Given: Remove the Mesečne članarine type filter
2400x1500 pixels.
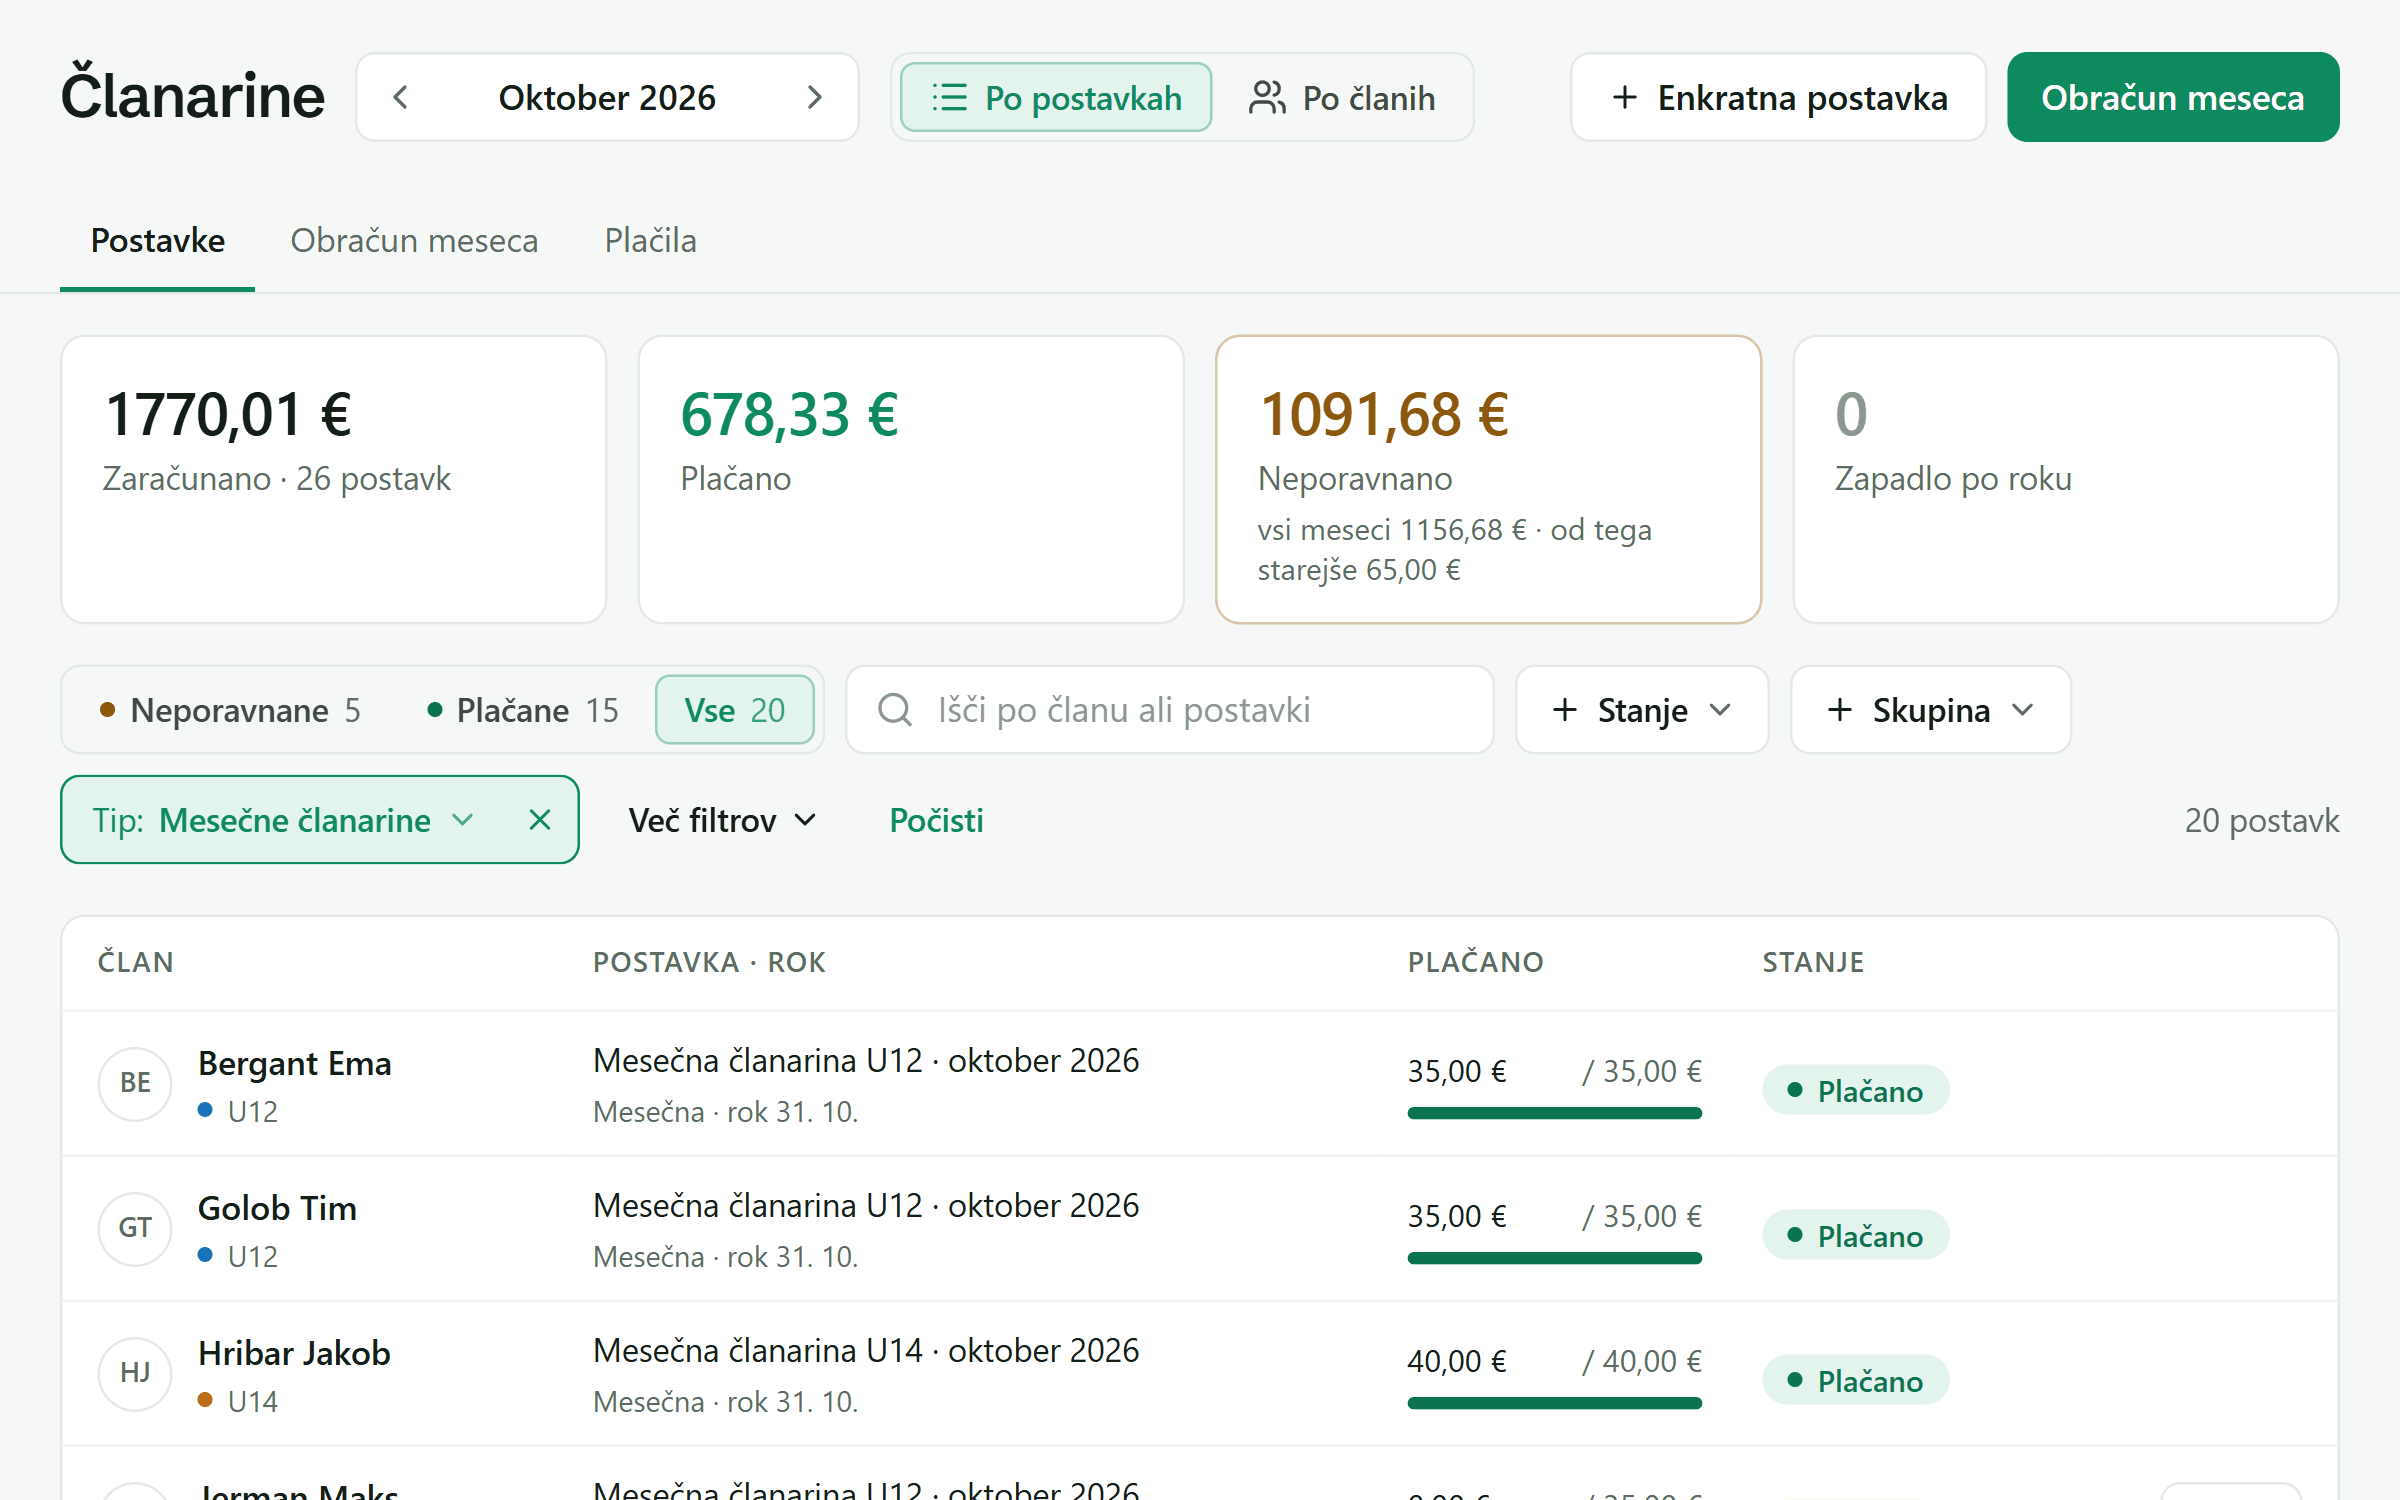Looking at the screenshot, I should tap(540, 820).
